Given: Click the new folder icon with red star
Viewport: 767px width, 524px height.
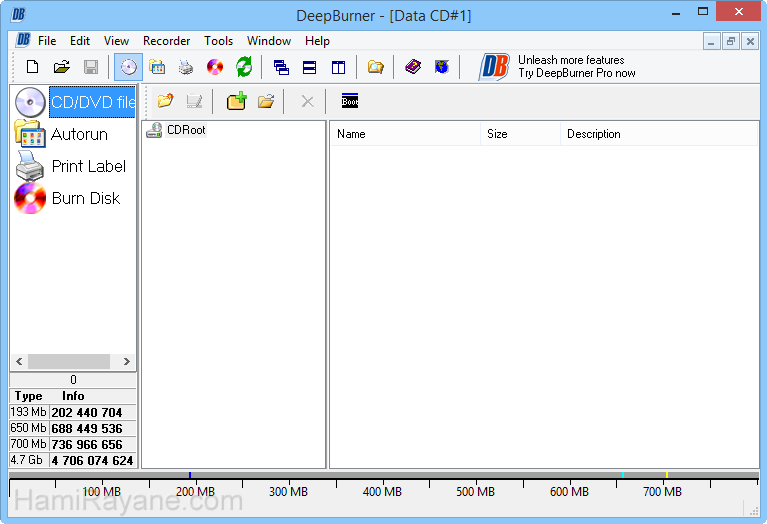Looking at the screenshot, I should pyautogui.click(x=165, y=101).
